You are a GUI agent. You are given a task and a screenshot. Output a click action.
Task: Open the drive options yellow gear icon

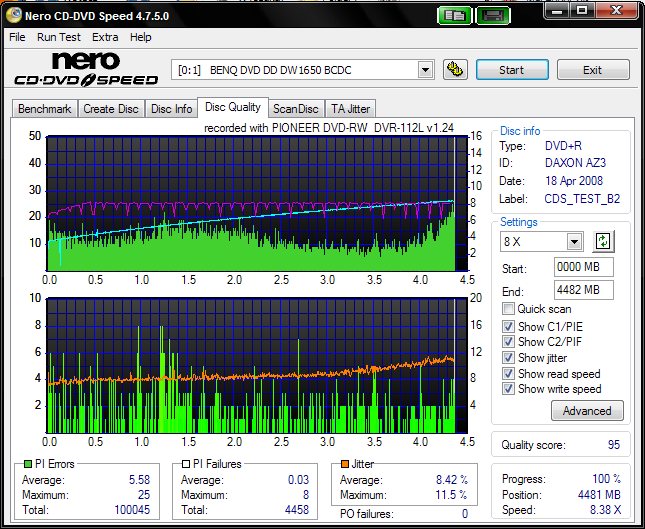click(x=455, y=70)
